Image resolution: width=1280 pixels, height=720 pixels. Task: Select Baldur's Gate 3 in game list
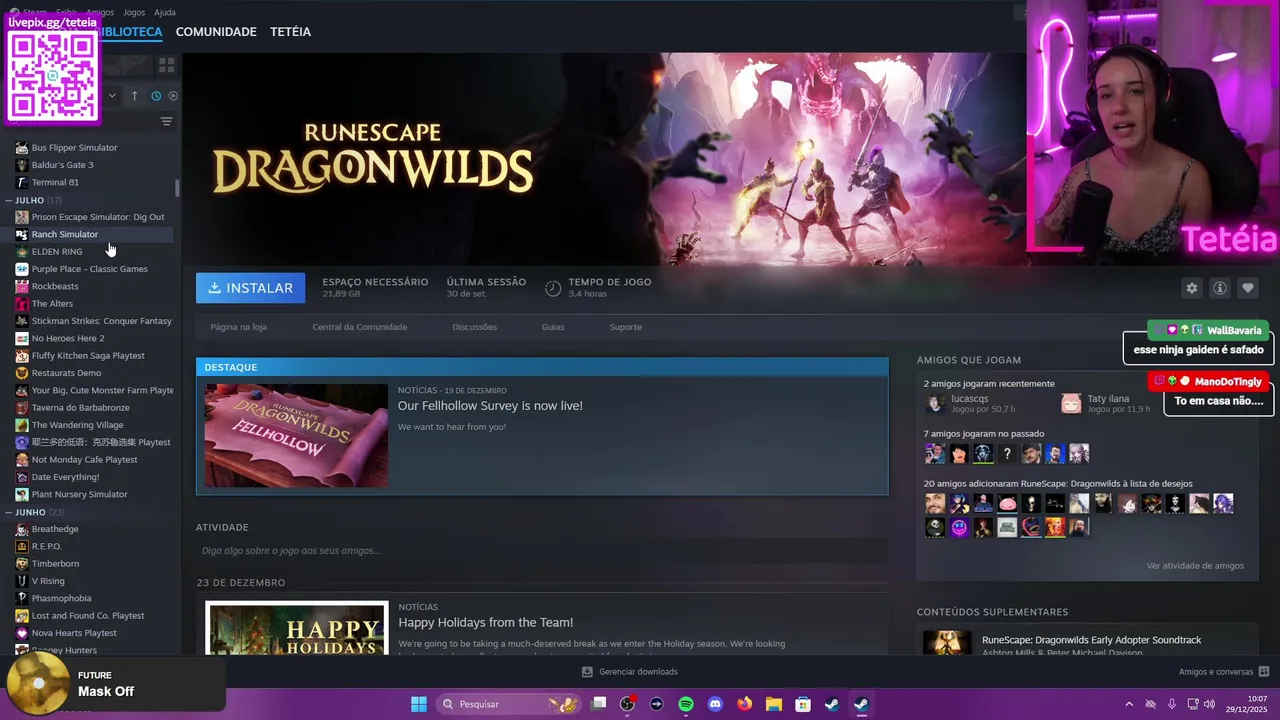[62, 165]
